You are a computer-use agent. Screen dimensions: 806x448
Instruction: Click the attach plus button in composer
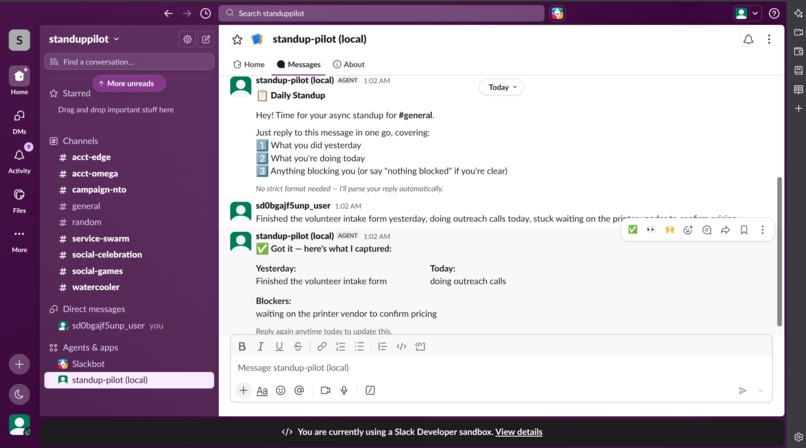click(x=243, y=390)
